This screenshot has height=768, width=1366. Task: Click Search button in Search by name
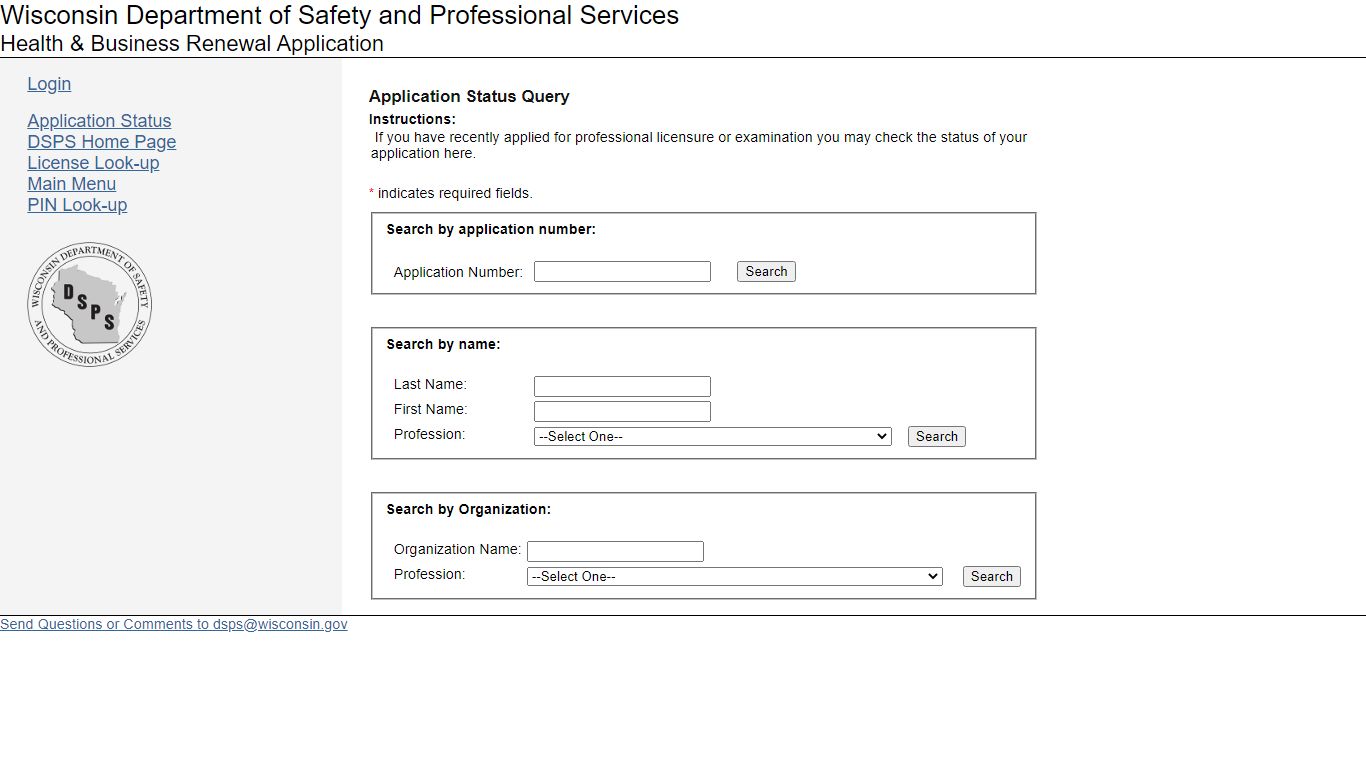(x=936, y=436)
